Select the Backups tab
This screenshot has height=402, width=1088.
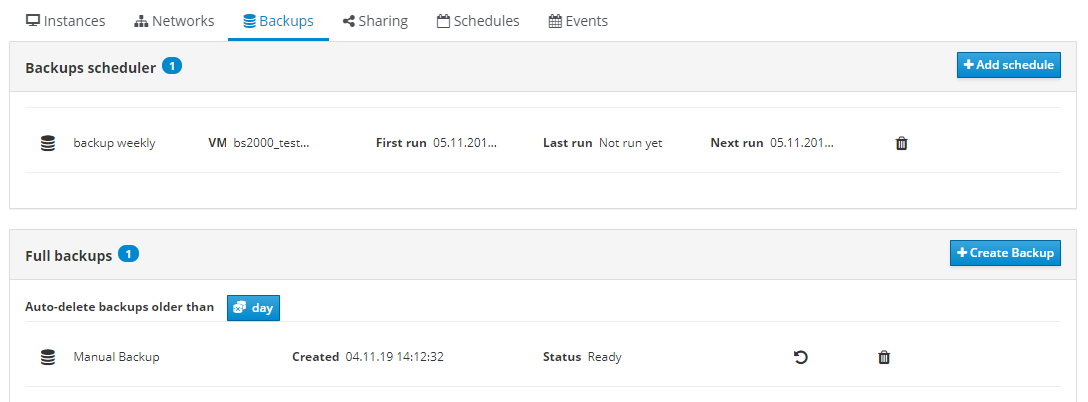point(278,21)
